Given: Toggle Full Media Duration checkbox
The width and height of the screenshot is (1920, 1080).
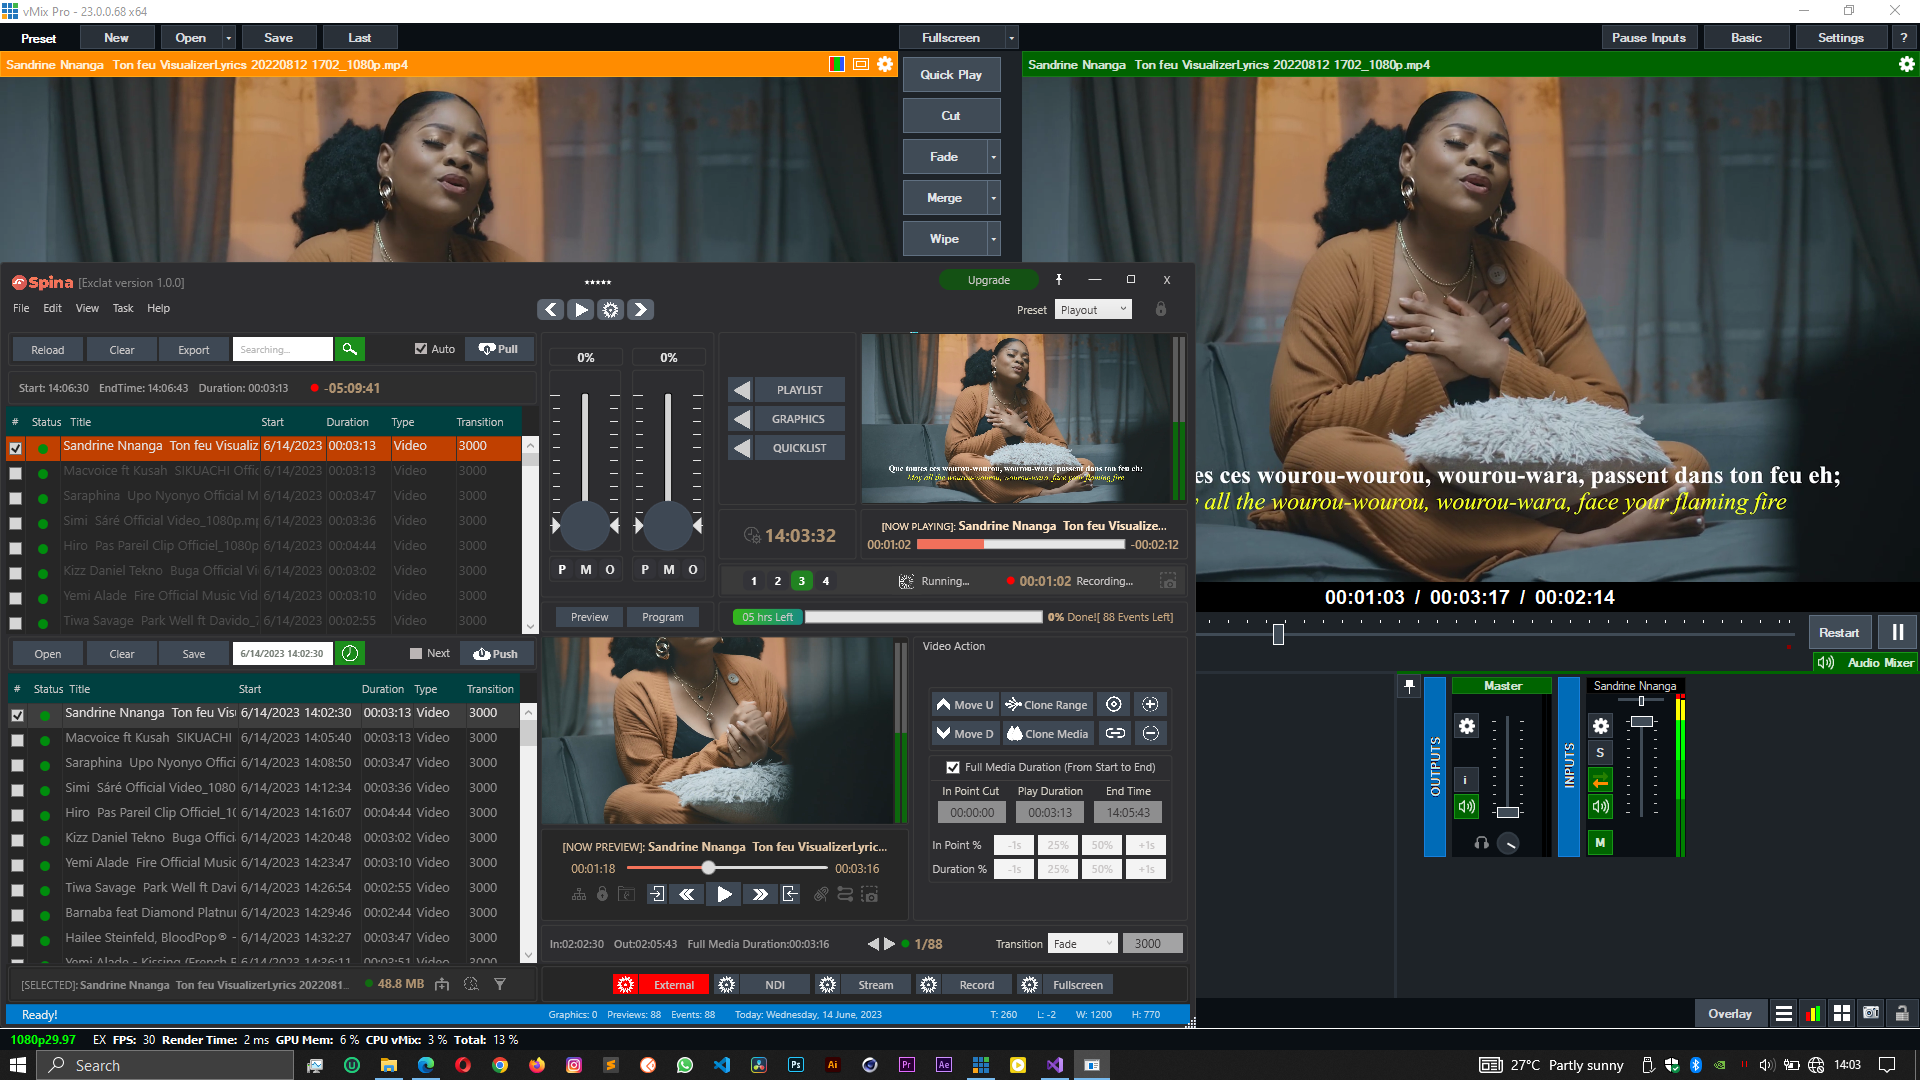Looking at the screenshot, I should (x=952, y=767).
